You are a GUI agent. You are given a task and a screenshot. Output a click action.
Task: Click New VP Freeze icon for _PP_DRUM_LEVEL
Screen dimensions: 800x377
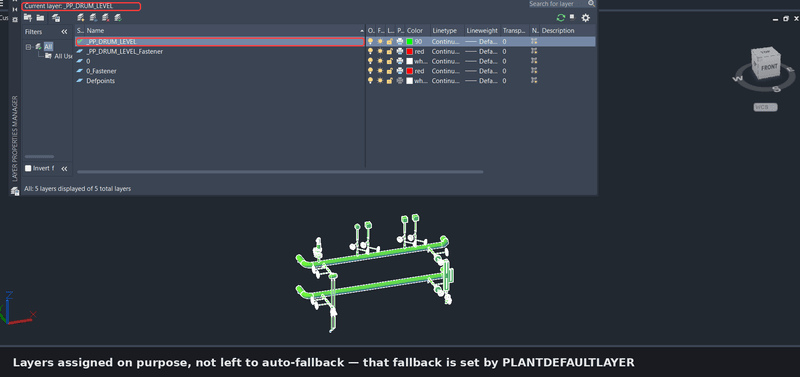pyautogui.click(x=534, y=41)
